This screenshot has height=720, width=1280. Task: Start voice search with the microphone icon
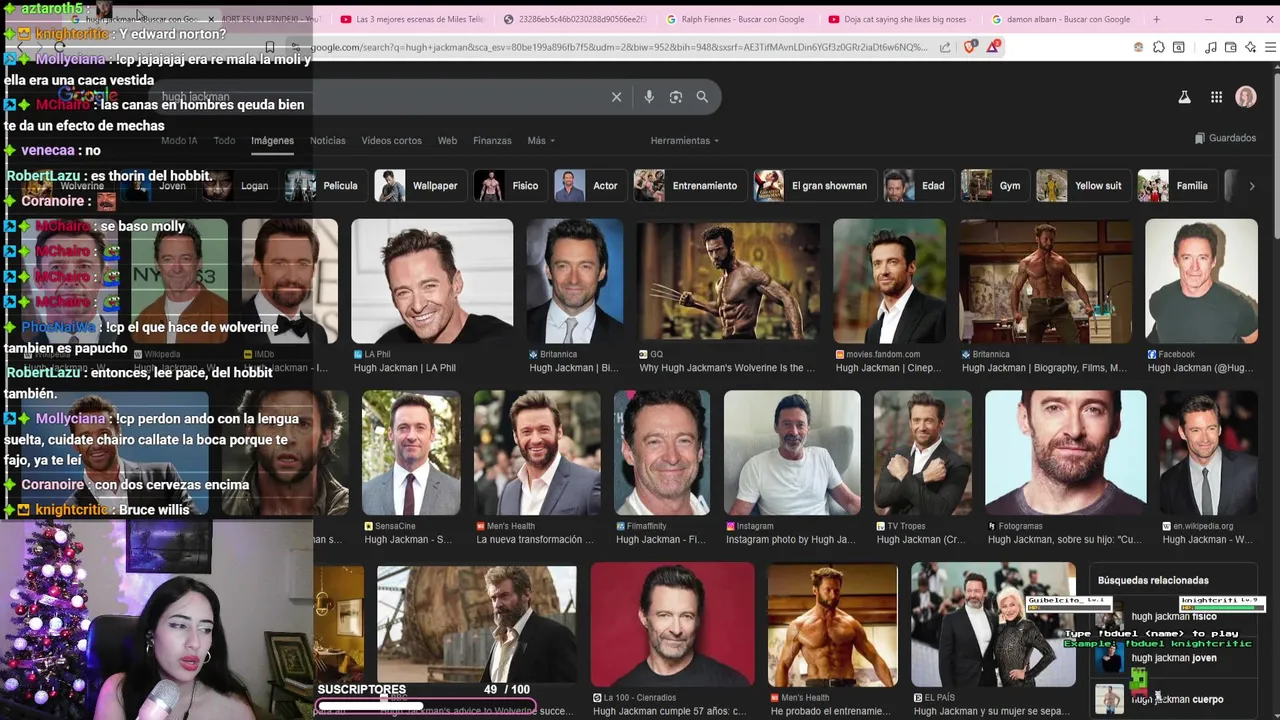(x=649, y=97)
